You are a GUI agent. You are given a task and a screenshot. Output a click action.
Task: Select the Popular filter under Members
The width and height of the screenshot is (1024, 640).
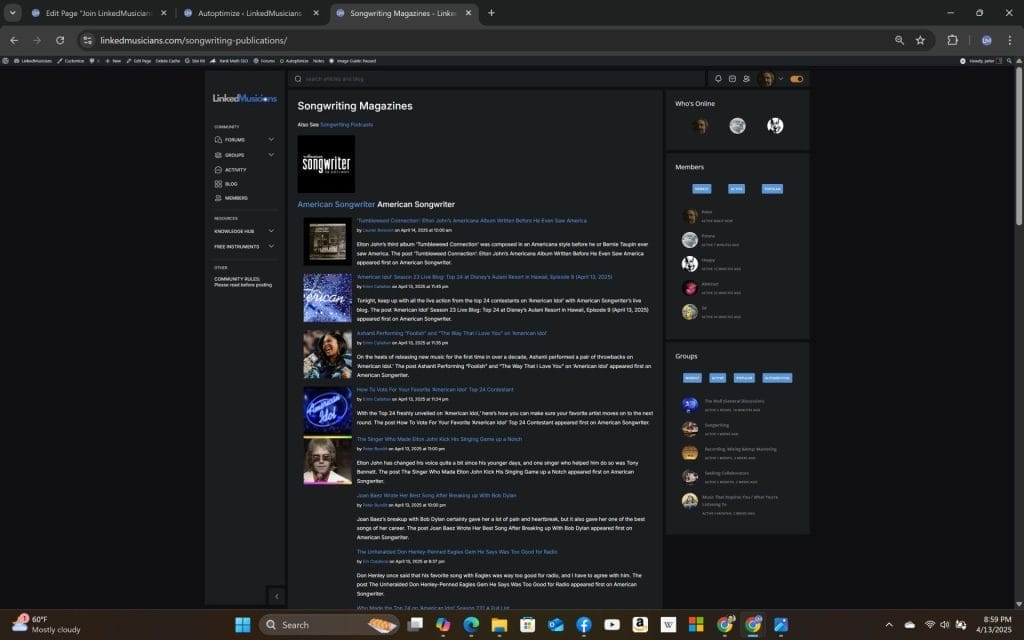coord(772,188)
